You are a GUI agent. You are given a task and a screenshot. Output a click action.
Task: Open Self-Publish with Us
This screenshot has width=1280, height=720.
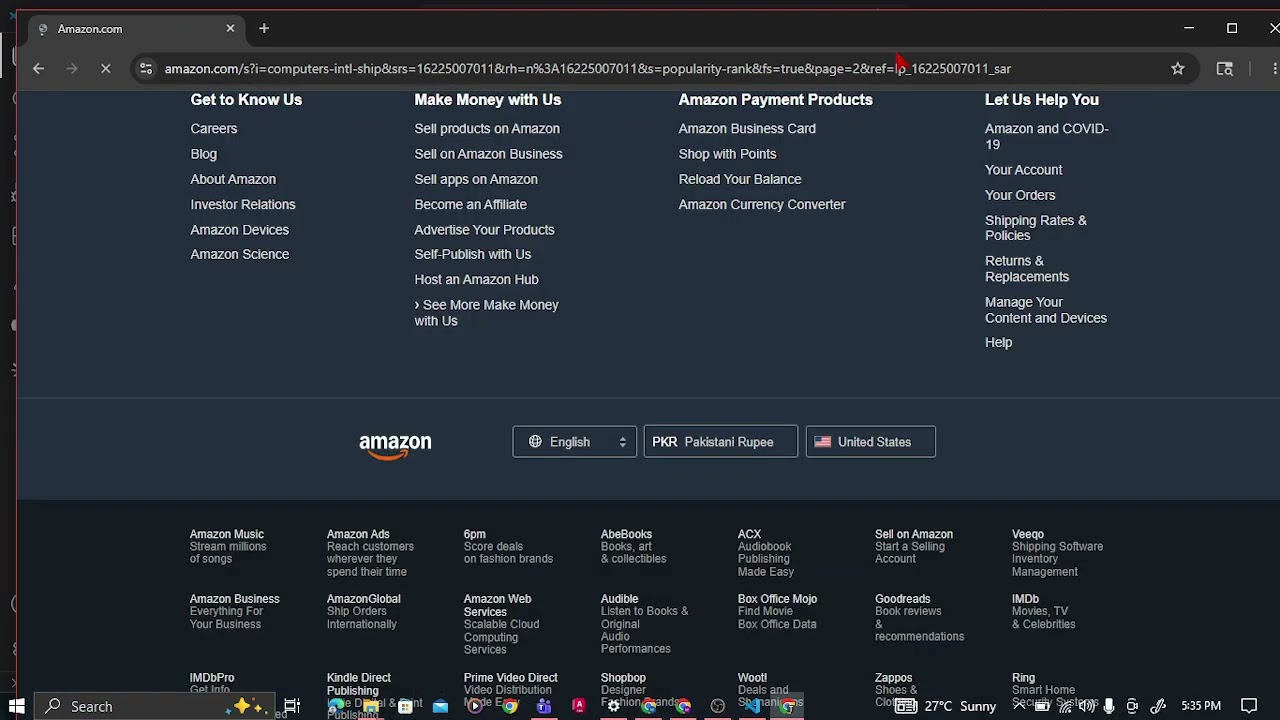(472, 254)
